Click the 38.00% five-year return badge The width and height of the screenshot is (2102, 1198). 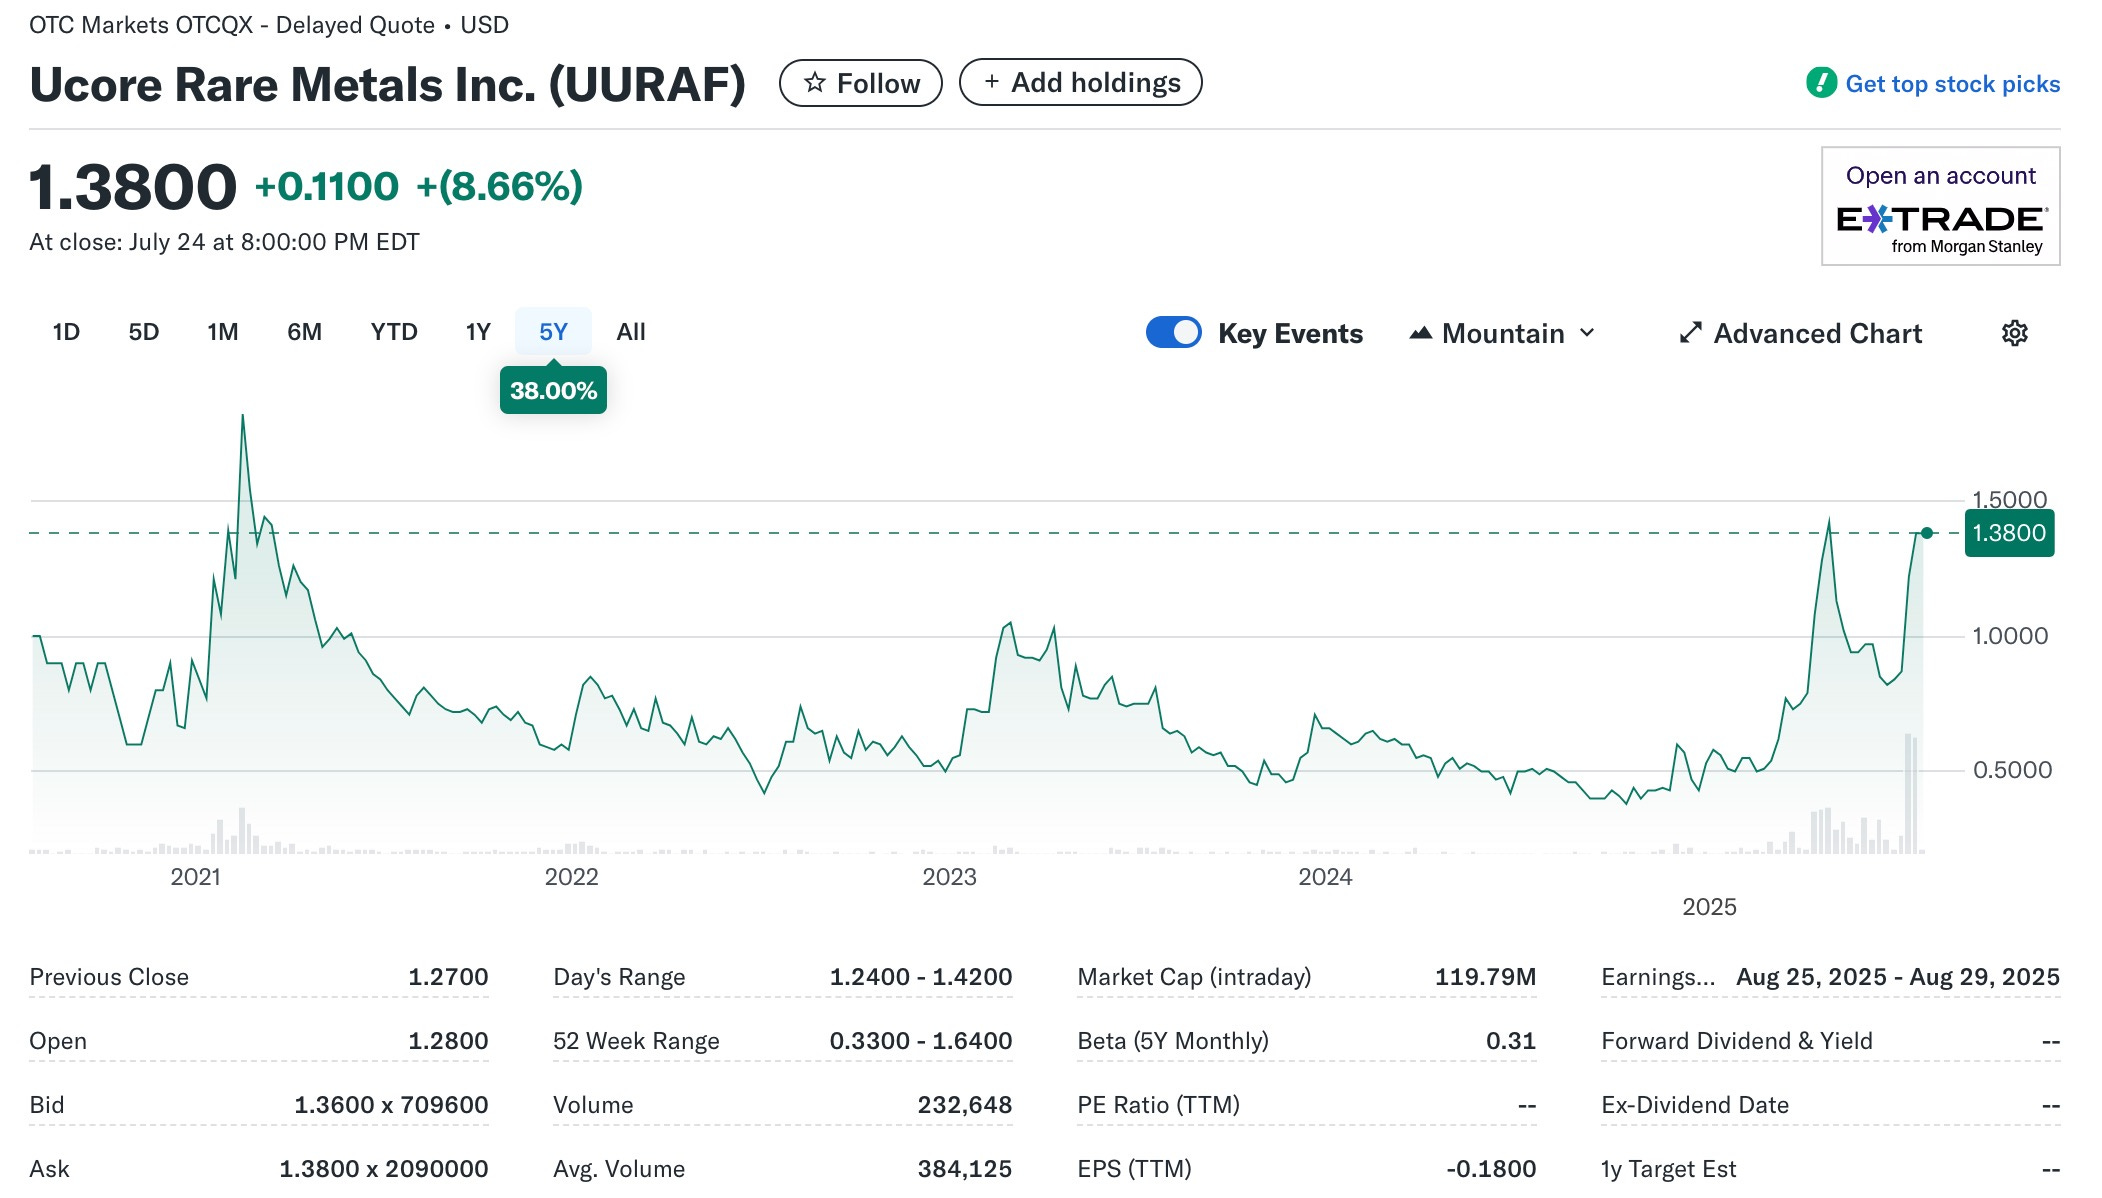pos(553,390)
